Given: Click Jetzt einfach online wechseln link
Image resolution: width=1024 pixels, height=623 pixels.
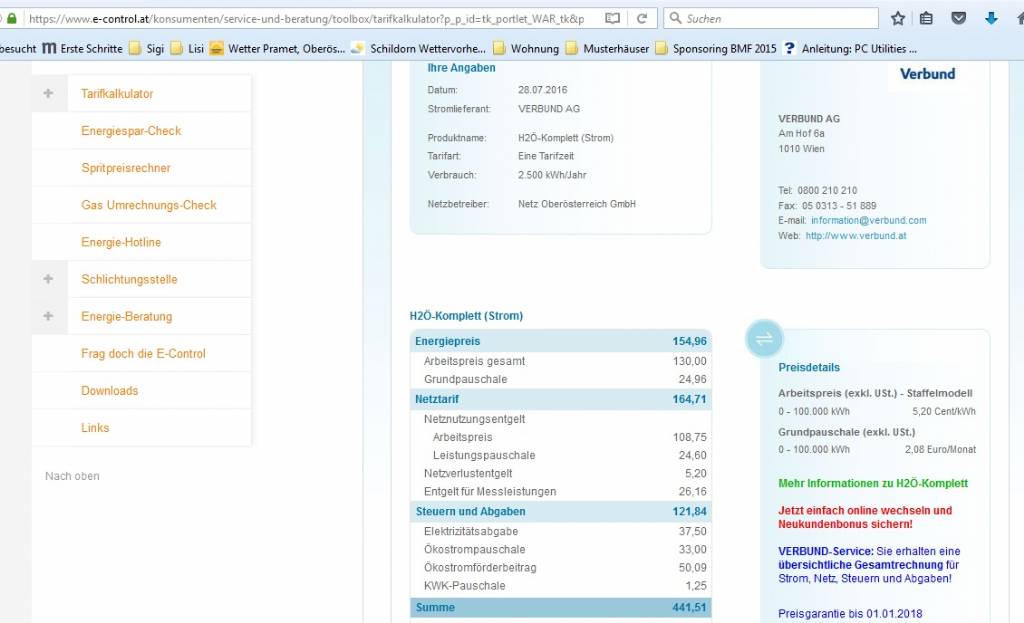Looking at the screenshot, I should (x=865, y=517).
